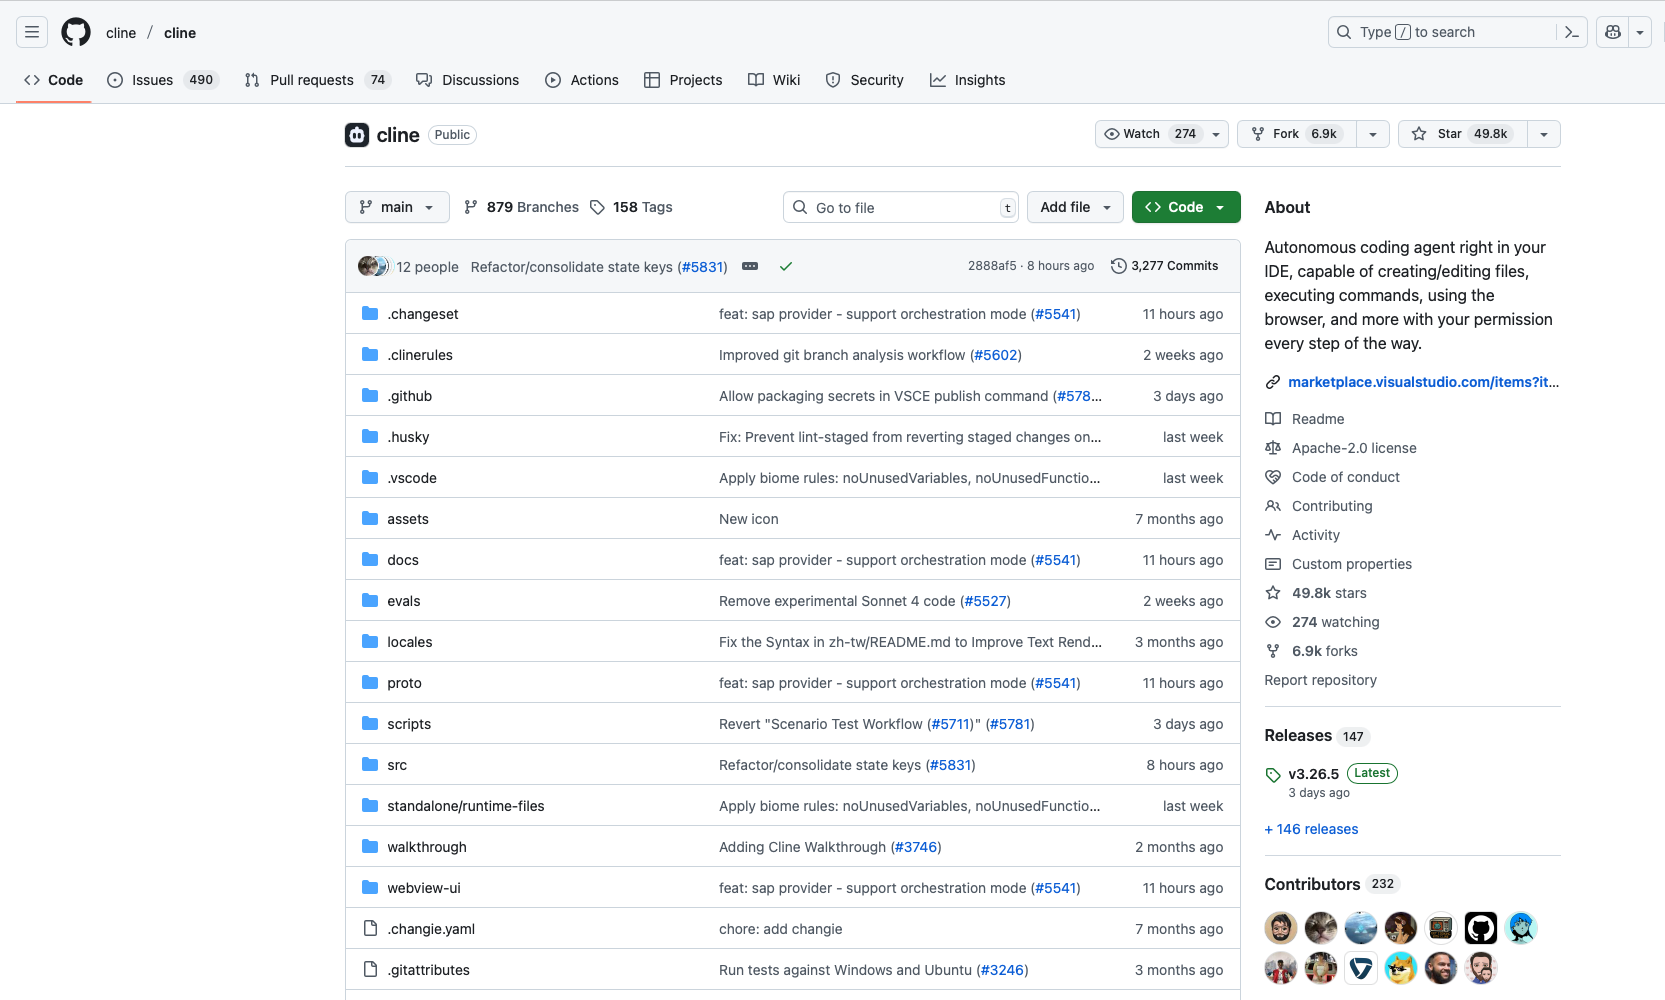1665x1000 pixels.
Task: Select the Code tab
Action: (54, 80)
